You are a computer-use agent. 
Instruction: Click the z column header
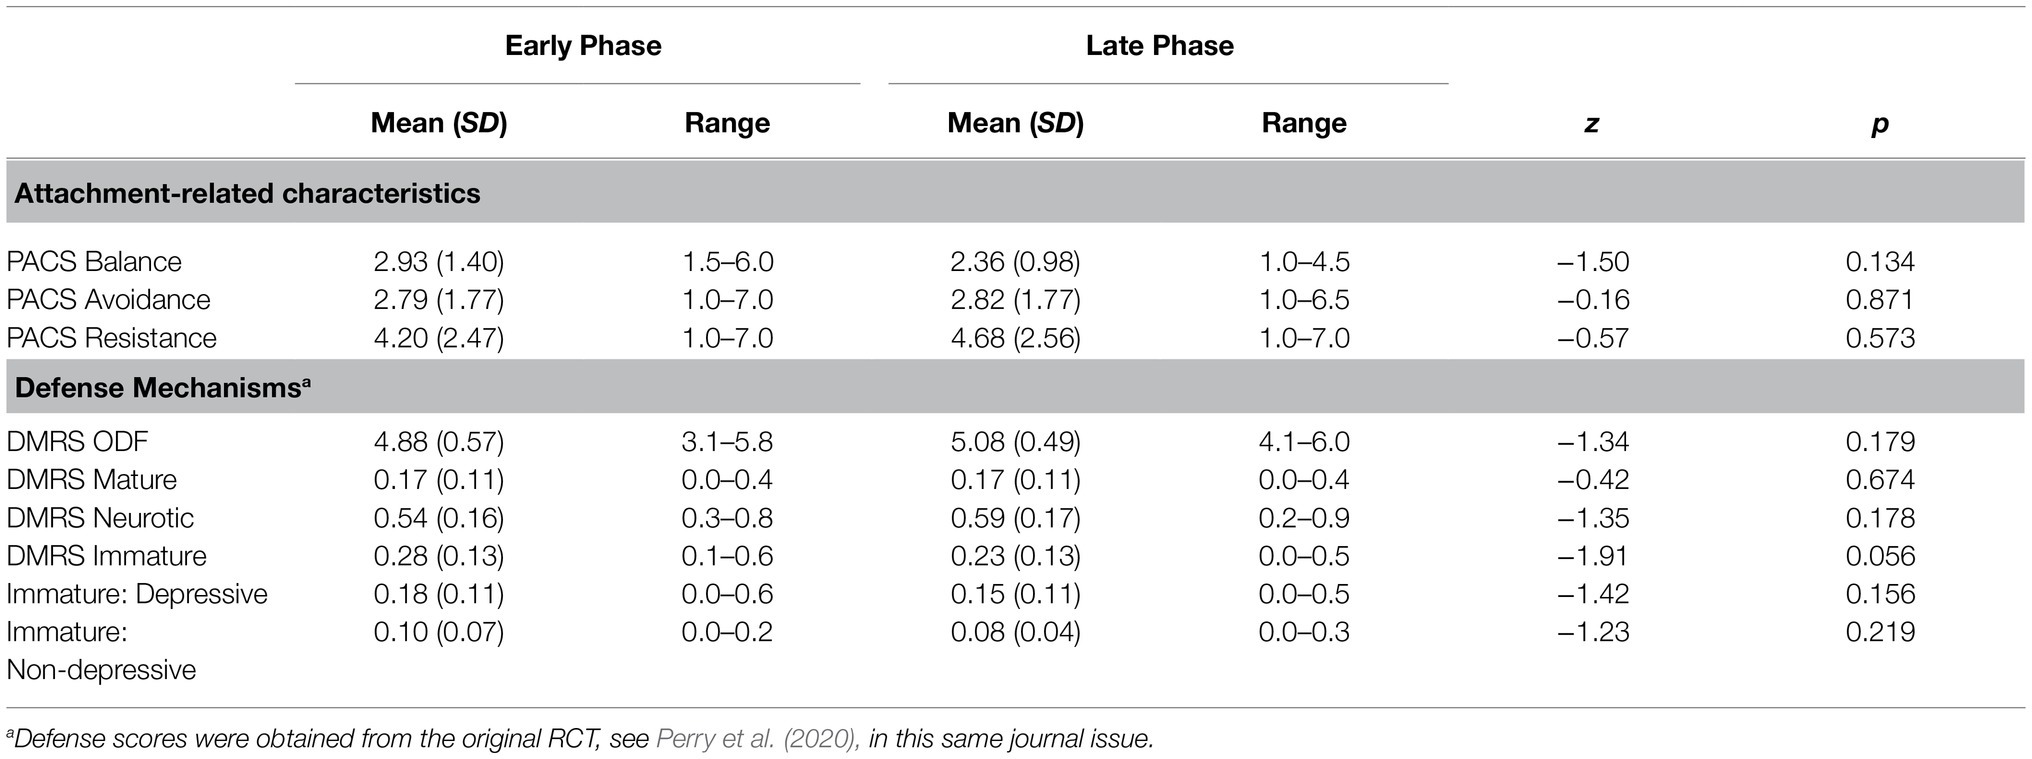pos(1592,124)
